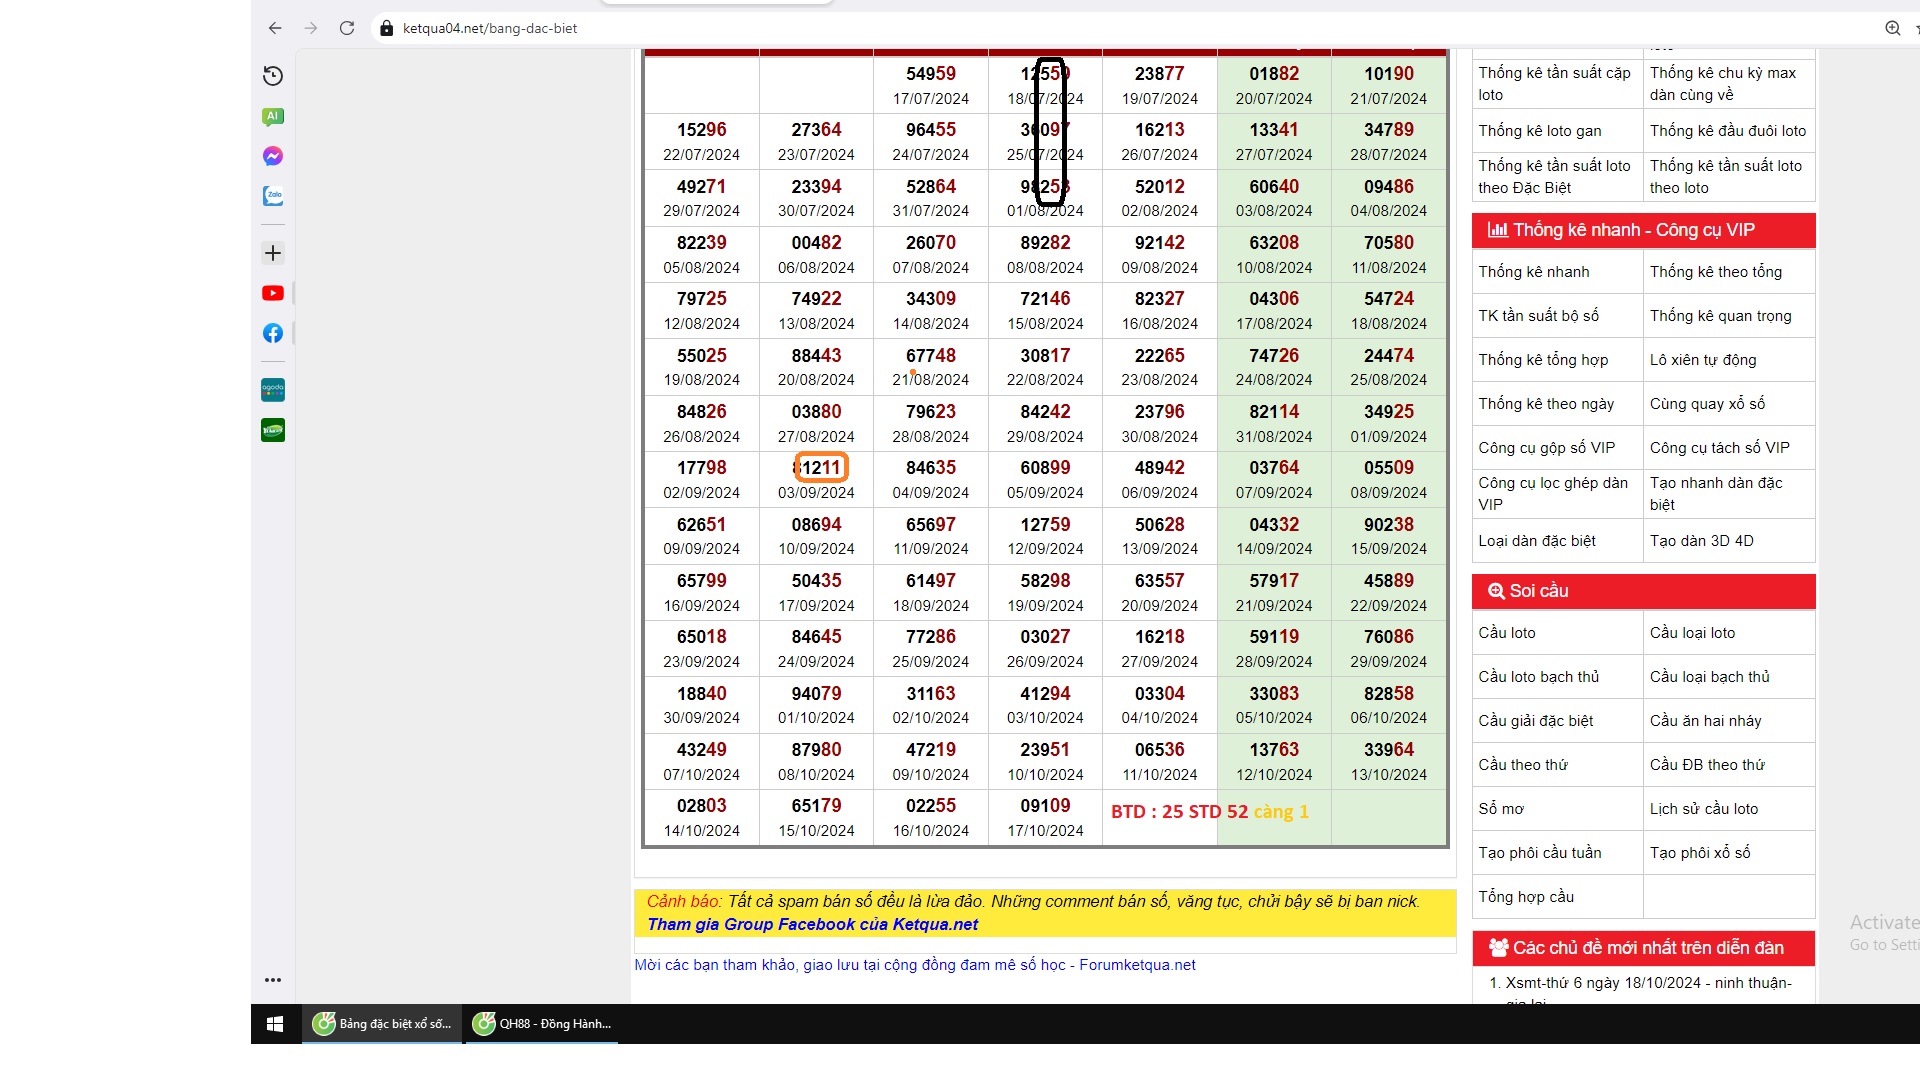Open sidebar three-dots more options
The height and width of the screenshot is (1080, 1920).
pos(273,980)
